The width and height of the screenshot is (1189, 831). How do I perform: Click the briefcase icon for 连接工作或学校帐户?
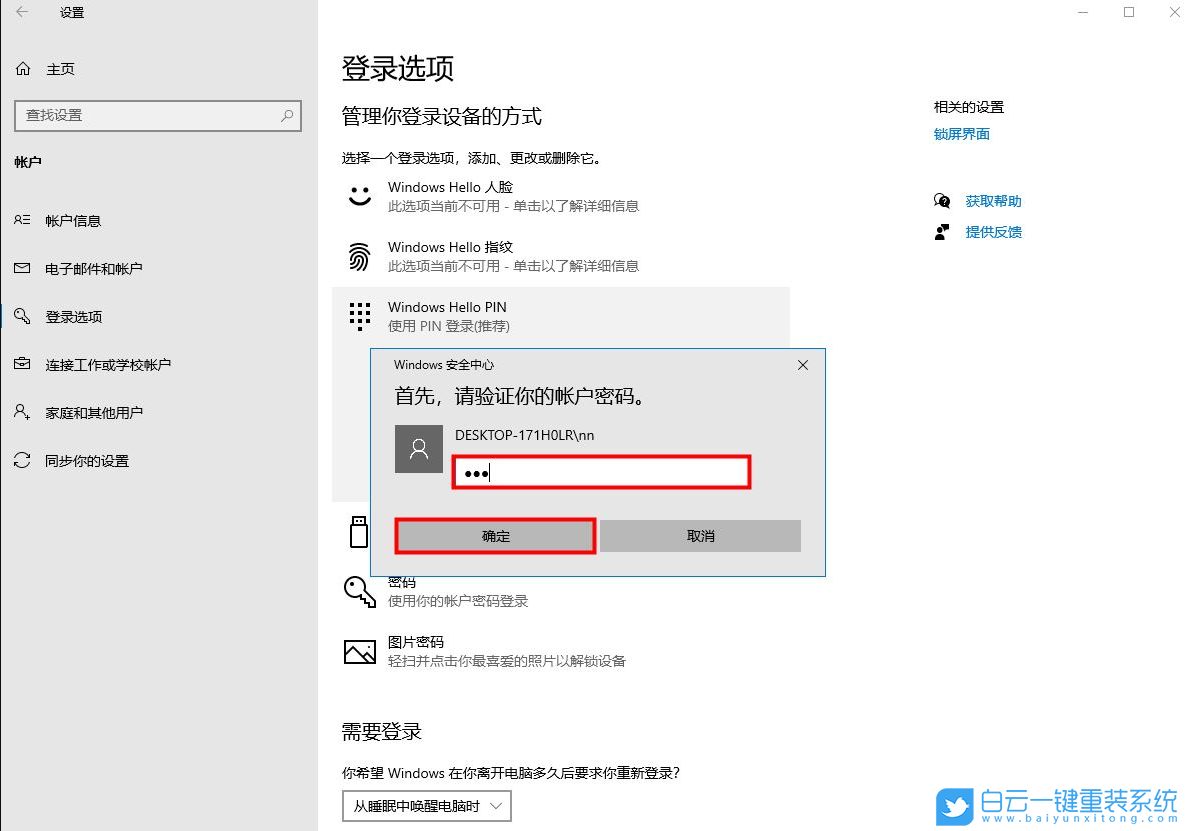click(x=23, y=364)
